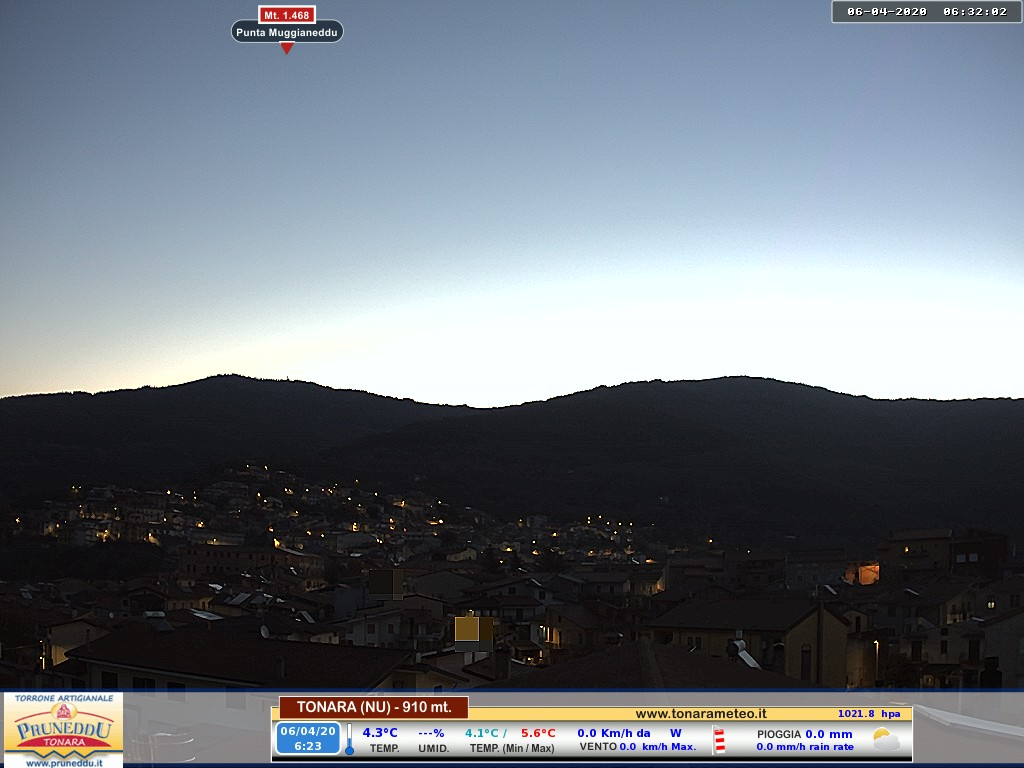1024x768 pixels.
Task: Click the 4.3°C temperature reading
Action: tap(379, 733)
